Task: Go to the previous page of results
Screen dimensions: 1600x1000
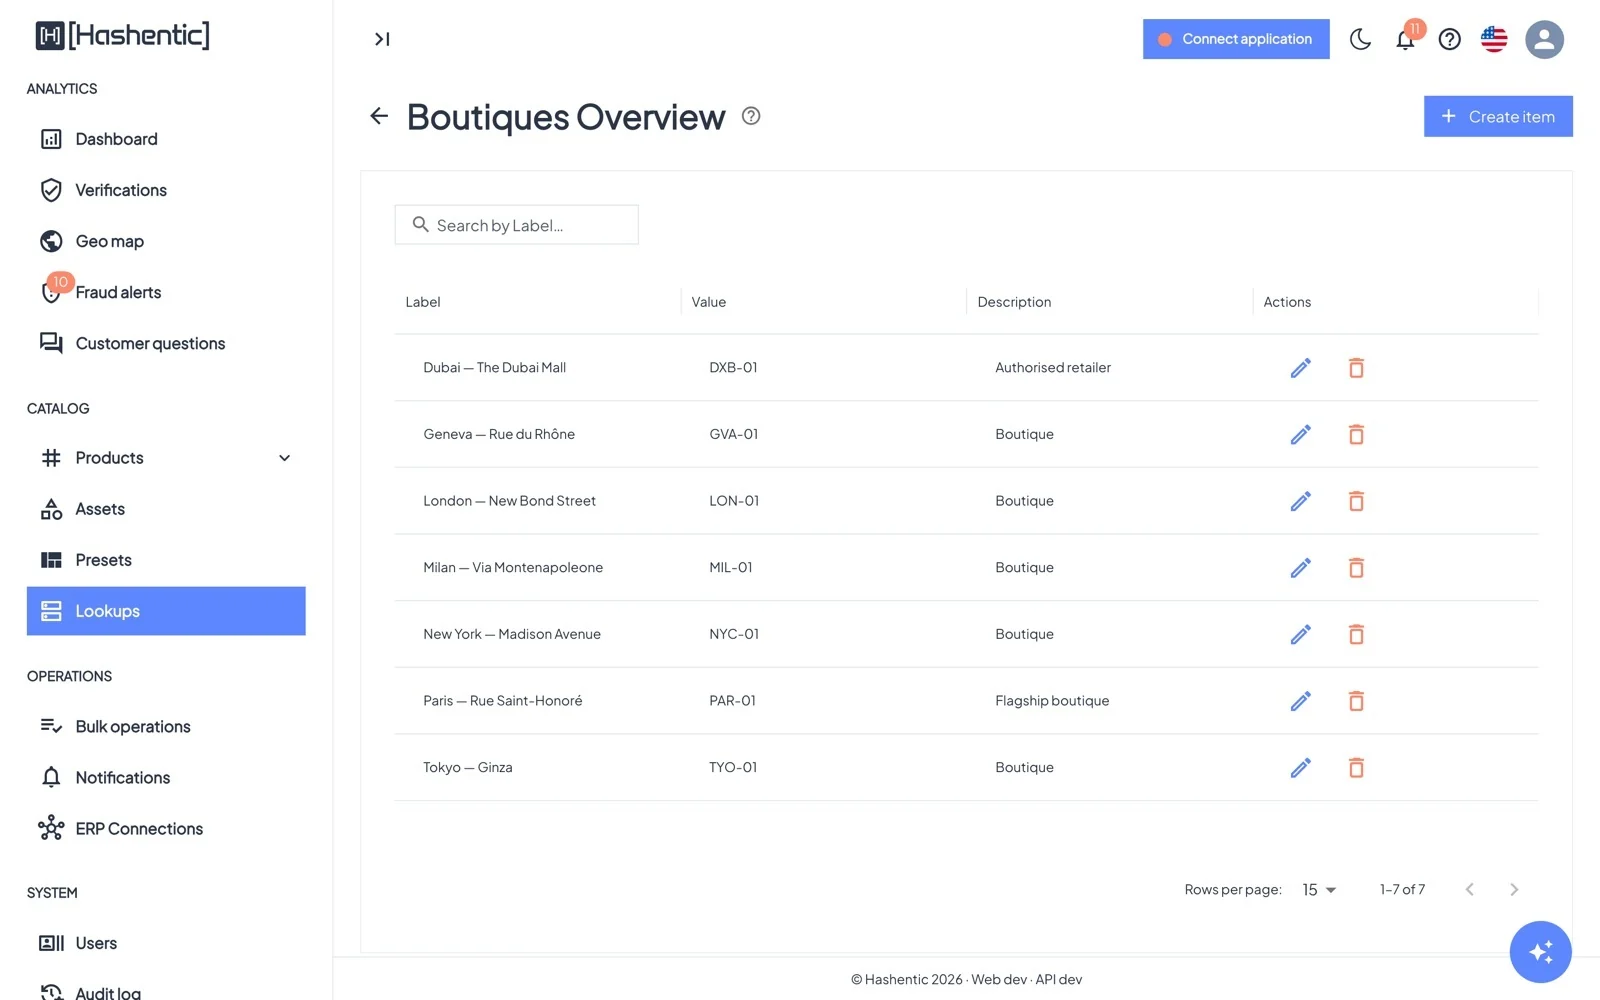Action: tap(1469, 889)
